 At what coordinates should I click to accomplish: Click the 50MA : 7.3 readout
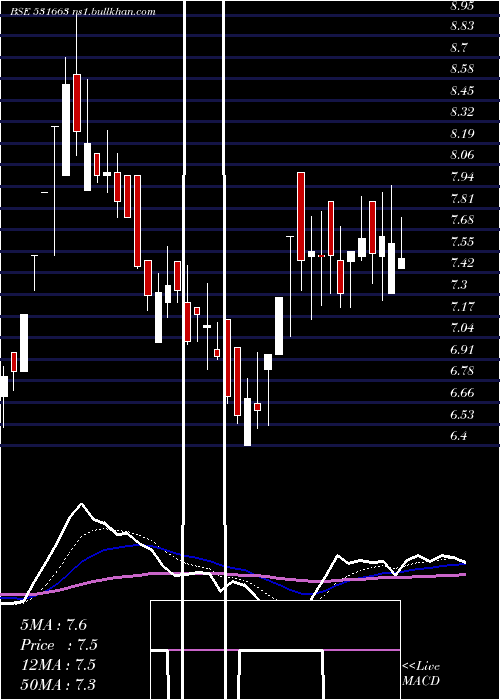[58, 684]
